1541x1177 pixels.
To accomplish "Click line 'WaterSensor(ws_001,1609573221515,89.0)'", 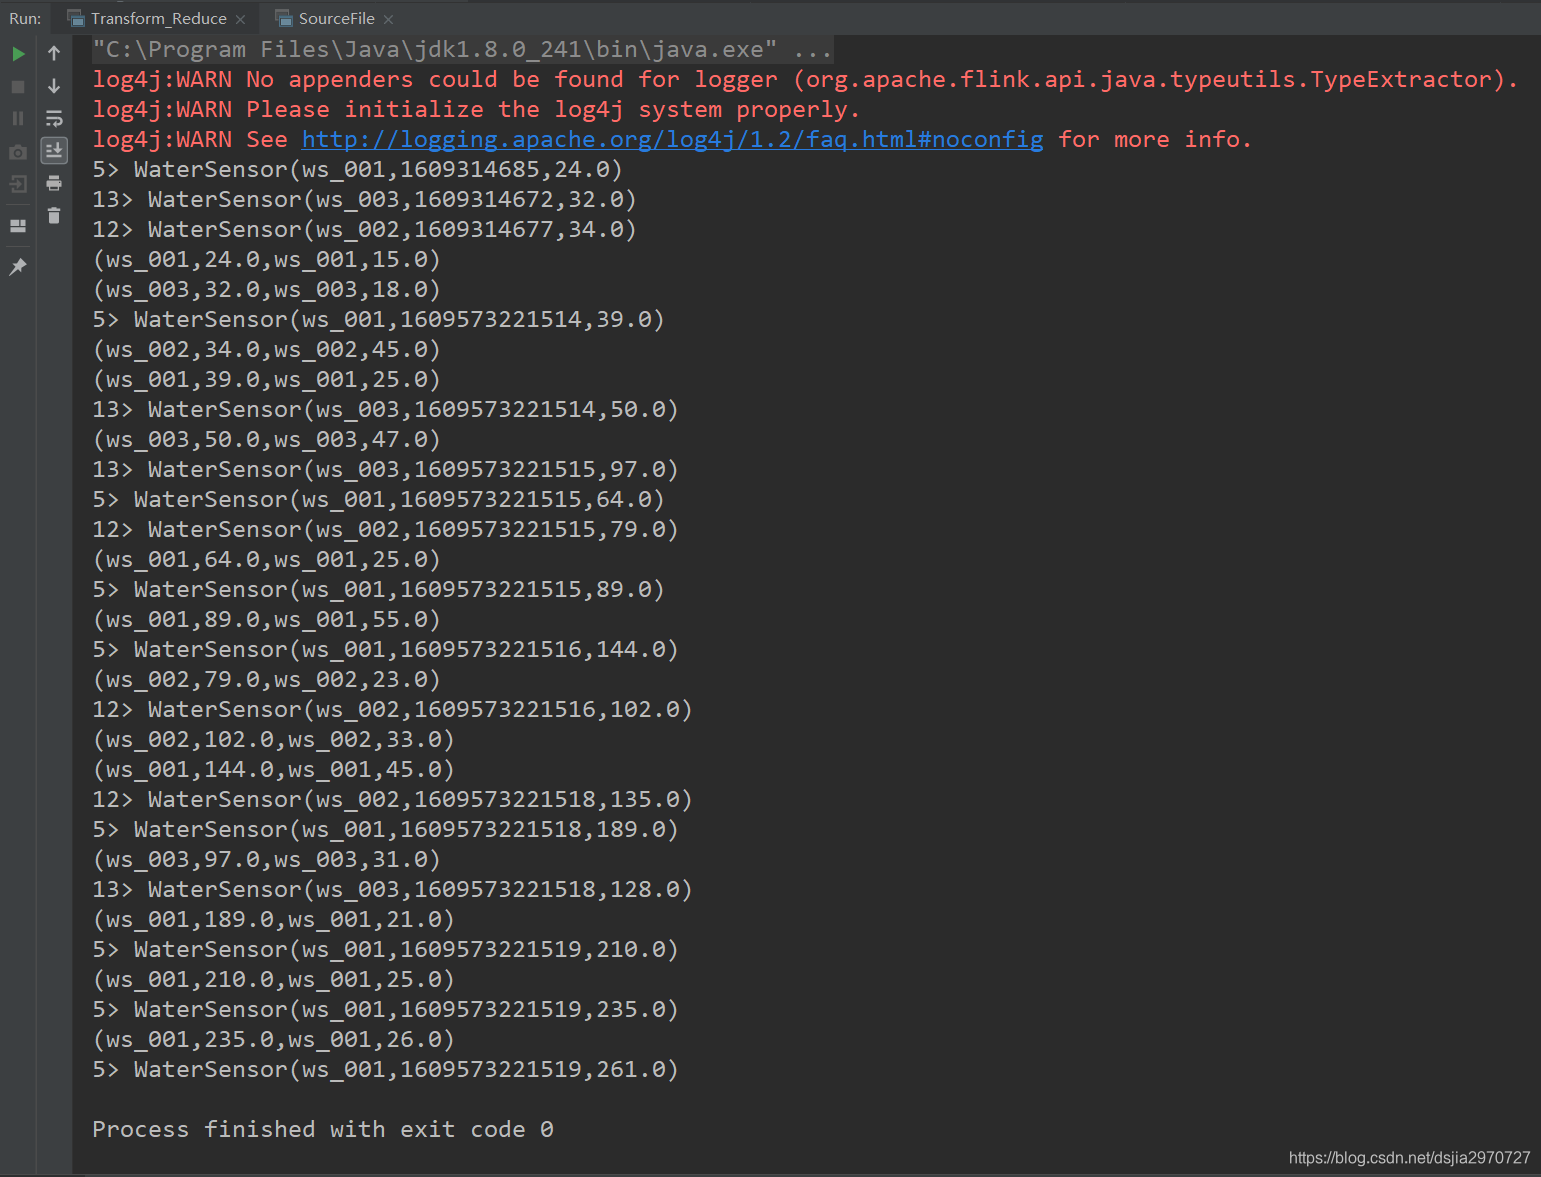I will [x=378, y=589].
